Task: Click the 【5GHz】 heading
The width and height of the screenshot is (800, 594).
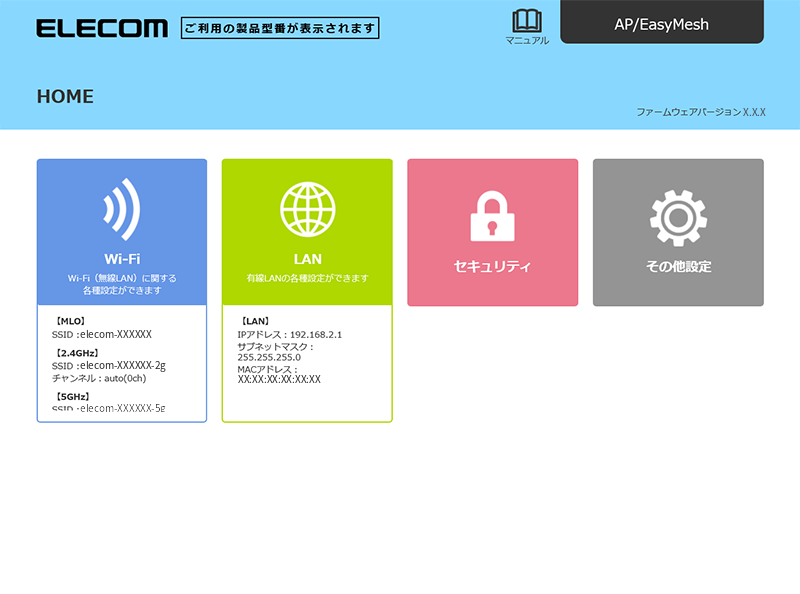Action: 72,397
